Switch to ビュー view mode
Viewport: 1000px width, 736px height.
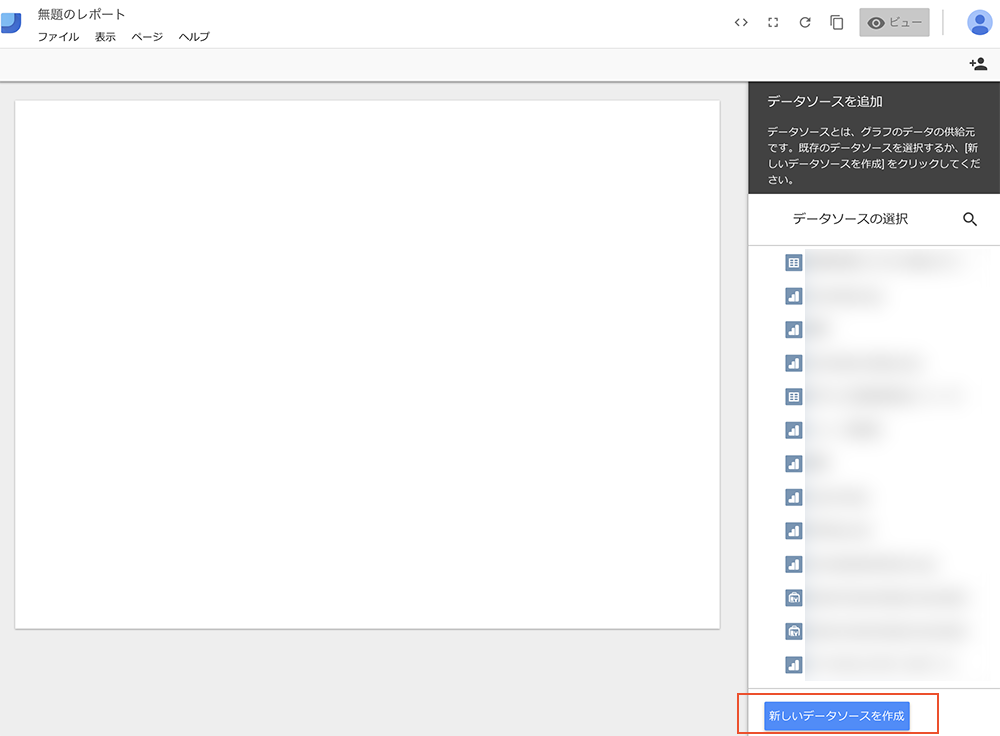click(894, 23)
